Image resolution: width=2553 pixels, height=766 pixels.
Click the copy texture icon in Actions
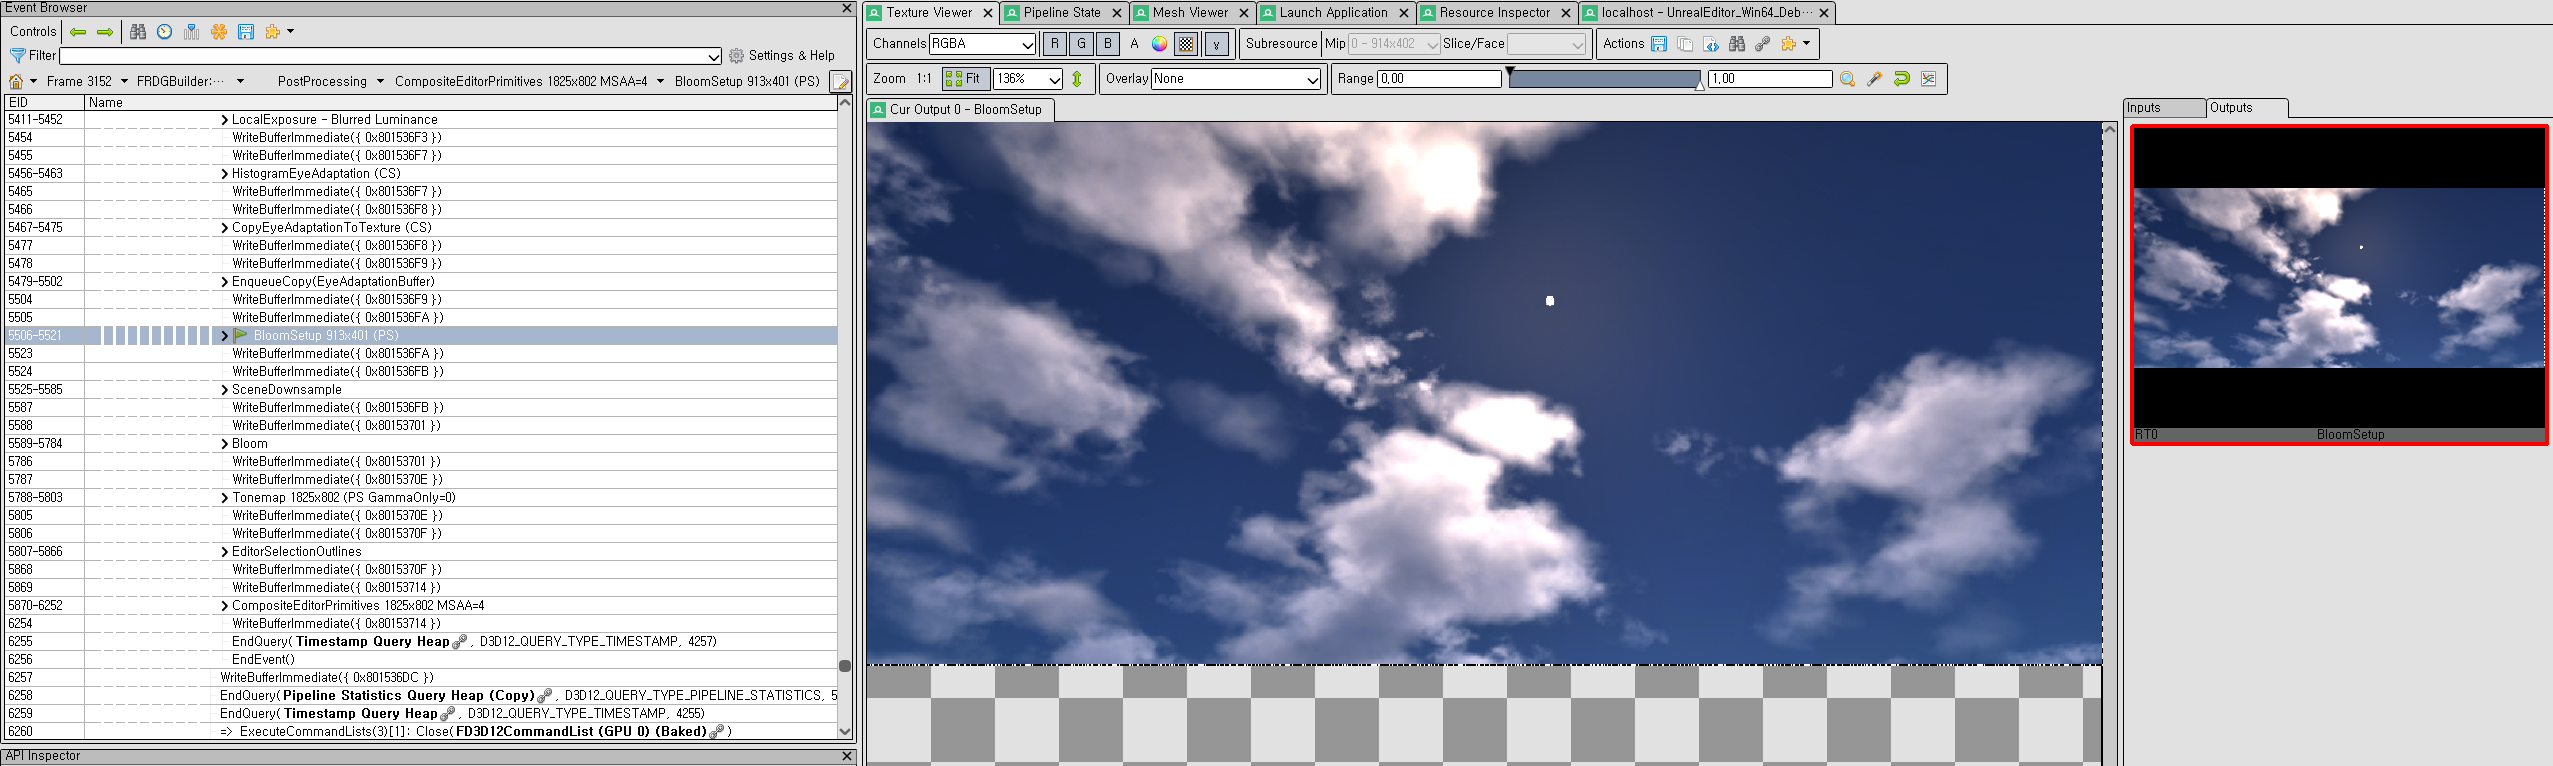1685,44
